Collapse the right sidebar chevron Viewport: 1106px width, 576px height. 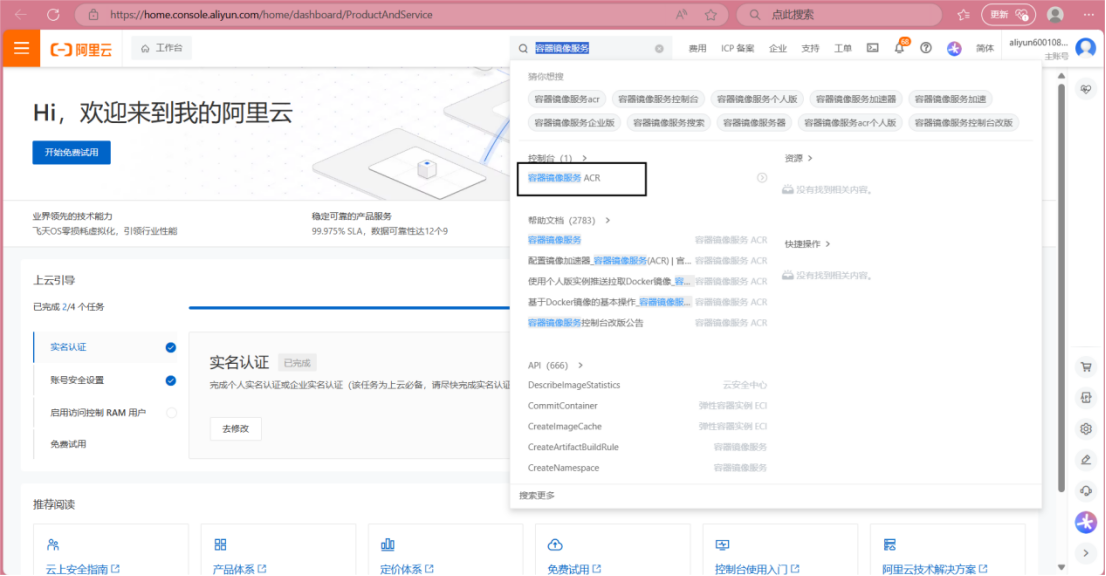(x=1086, y=553)
